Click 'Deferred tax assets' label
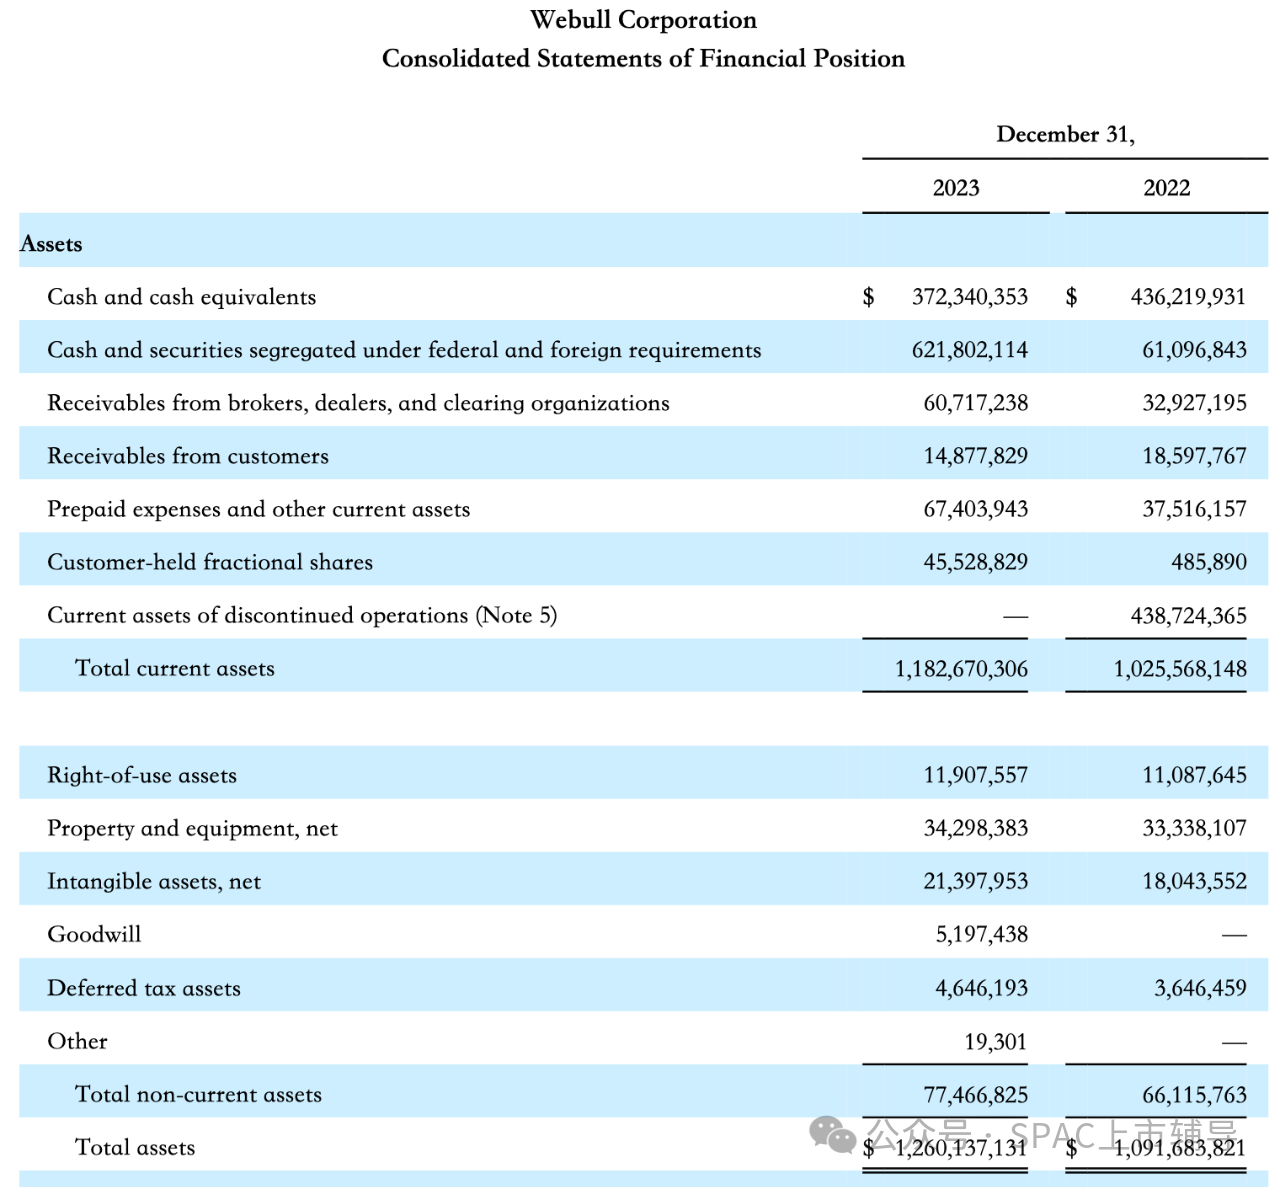 point(144,988)
